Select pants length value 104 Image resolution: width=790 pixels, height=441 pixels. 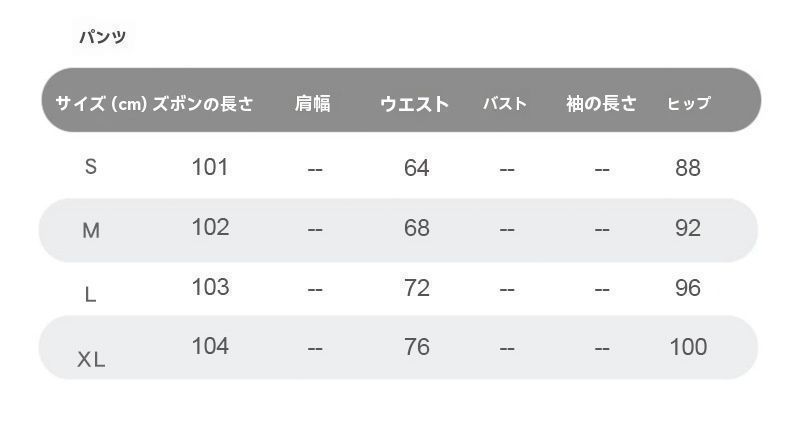click(210, 346)
